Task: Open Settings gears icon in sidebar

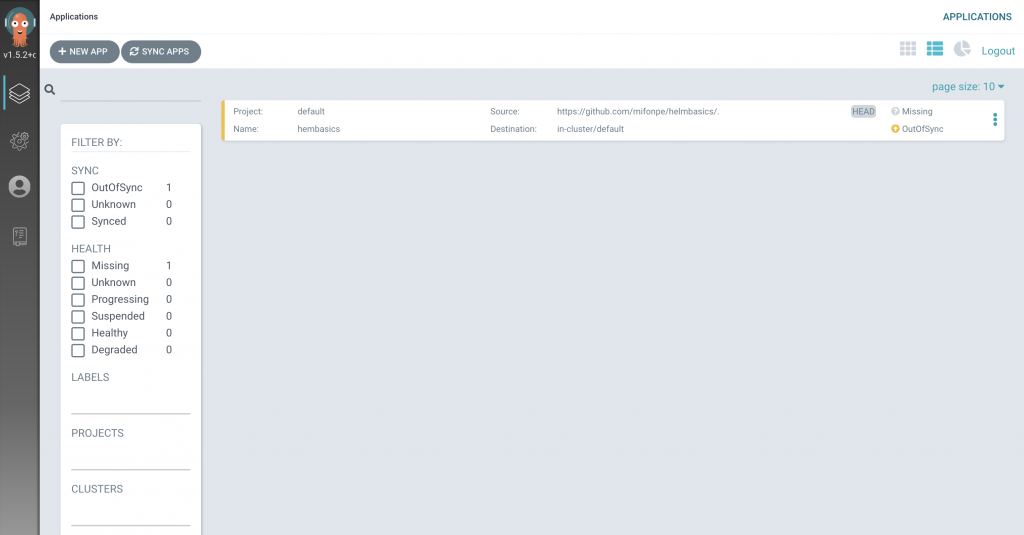Action: [20, 140]
